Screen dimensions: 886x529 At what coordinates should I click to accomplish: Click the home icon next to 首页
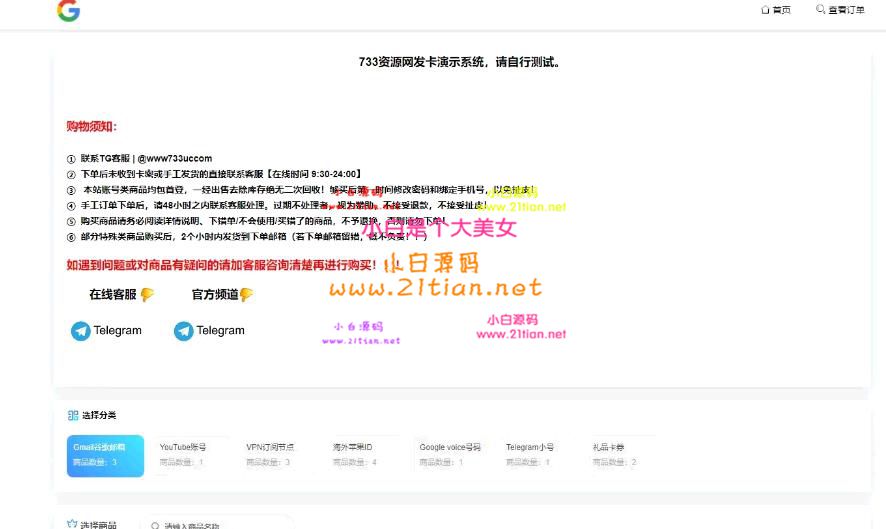click(x=765, y=10)
